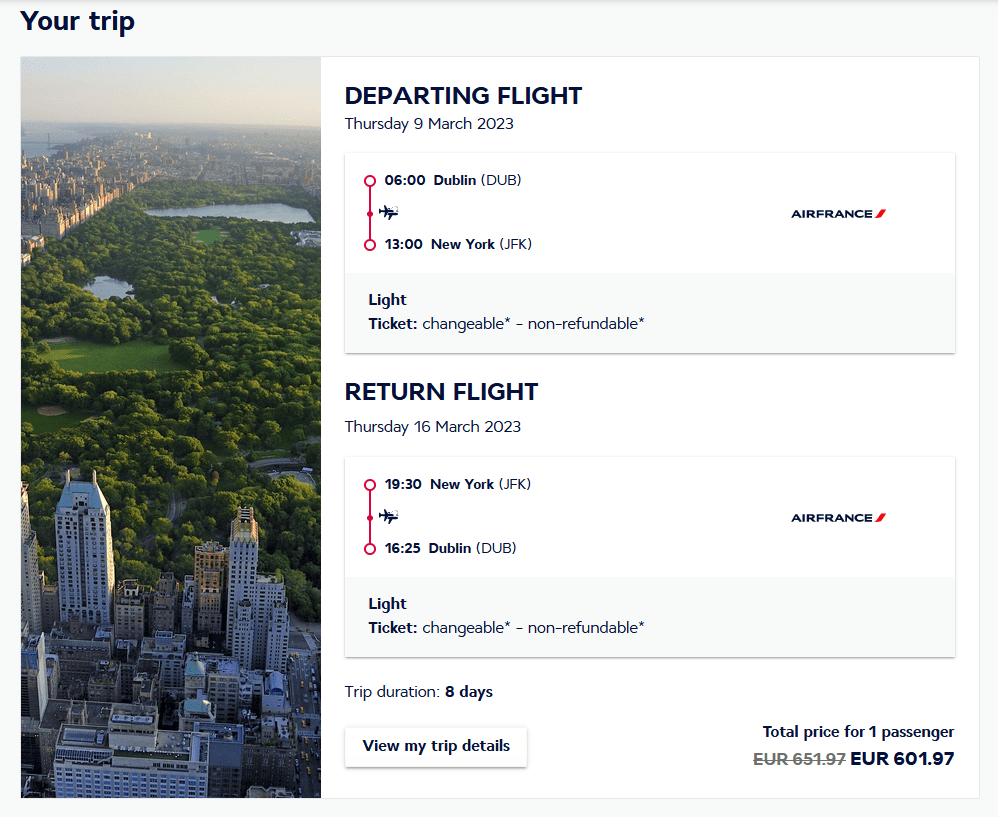The width and height of the screenshot is (998, 817).
Task: Click the arrival circle marker next to 13:00
Action: coord(371,243)
